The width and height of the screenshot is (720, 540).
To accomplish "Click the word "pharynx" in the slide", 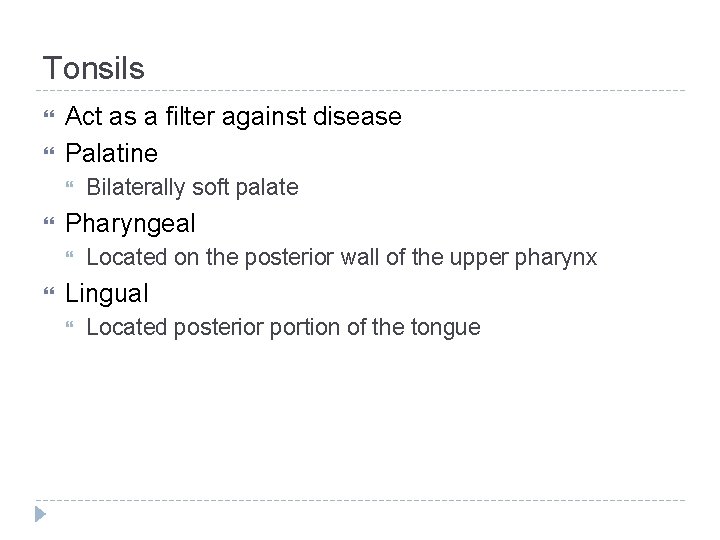I will point(559,258).
